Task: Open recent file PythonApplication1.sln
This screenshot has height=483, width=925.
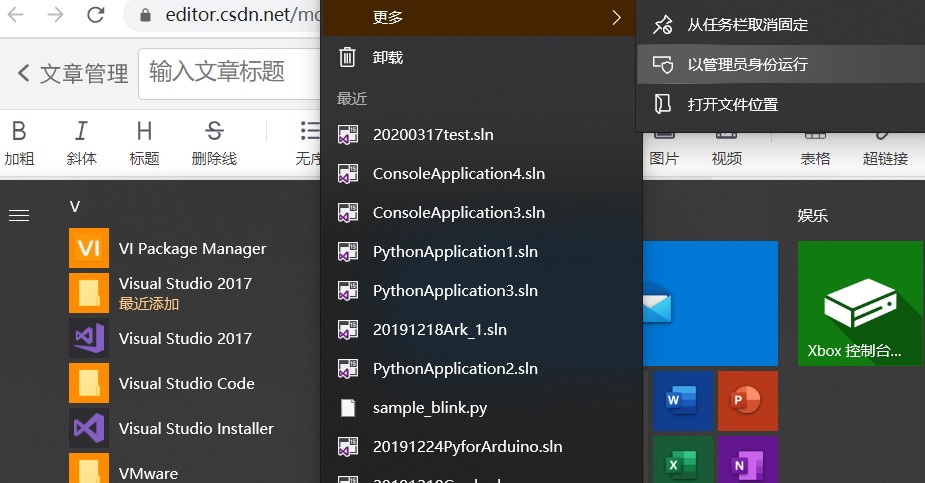Action: (481, 251)
